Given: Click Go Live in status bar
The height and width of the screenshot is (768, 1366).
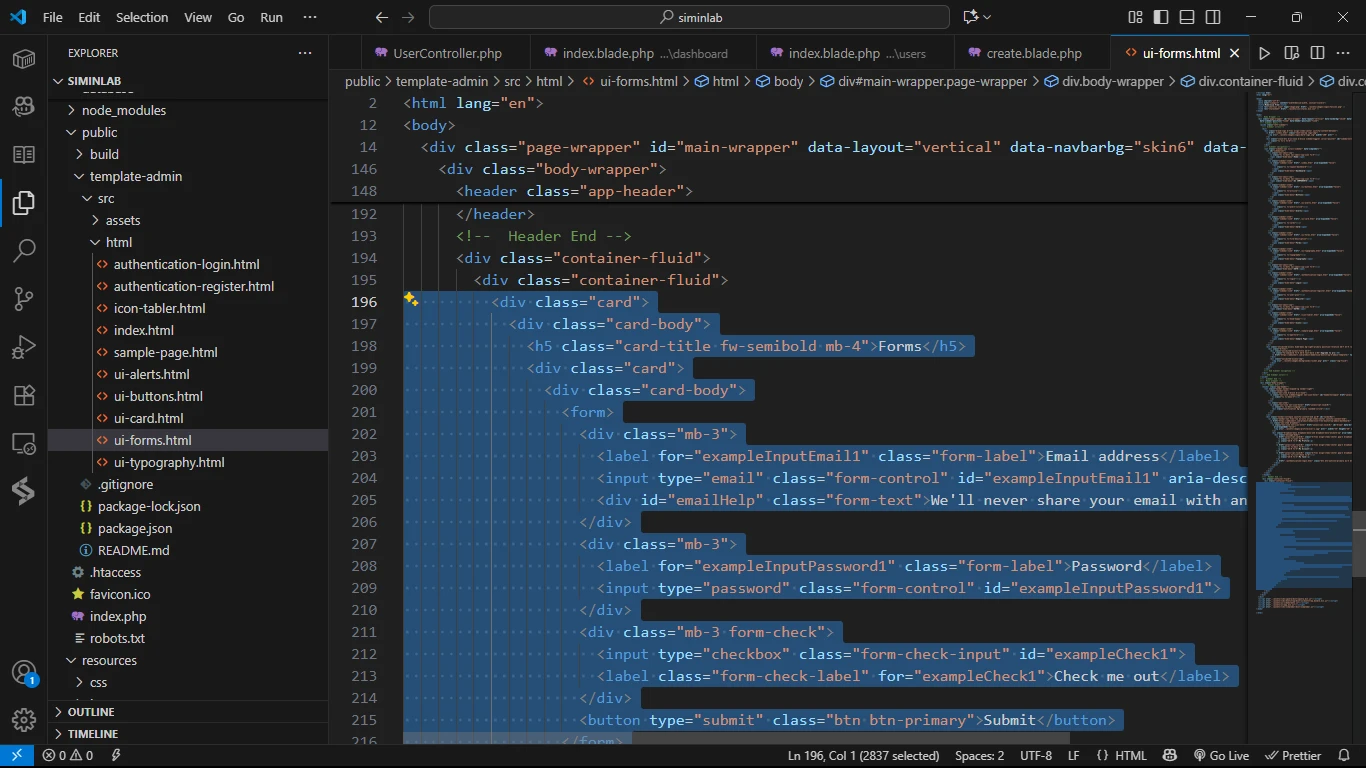Looking at the screenshot, I should 1220,756.
